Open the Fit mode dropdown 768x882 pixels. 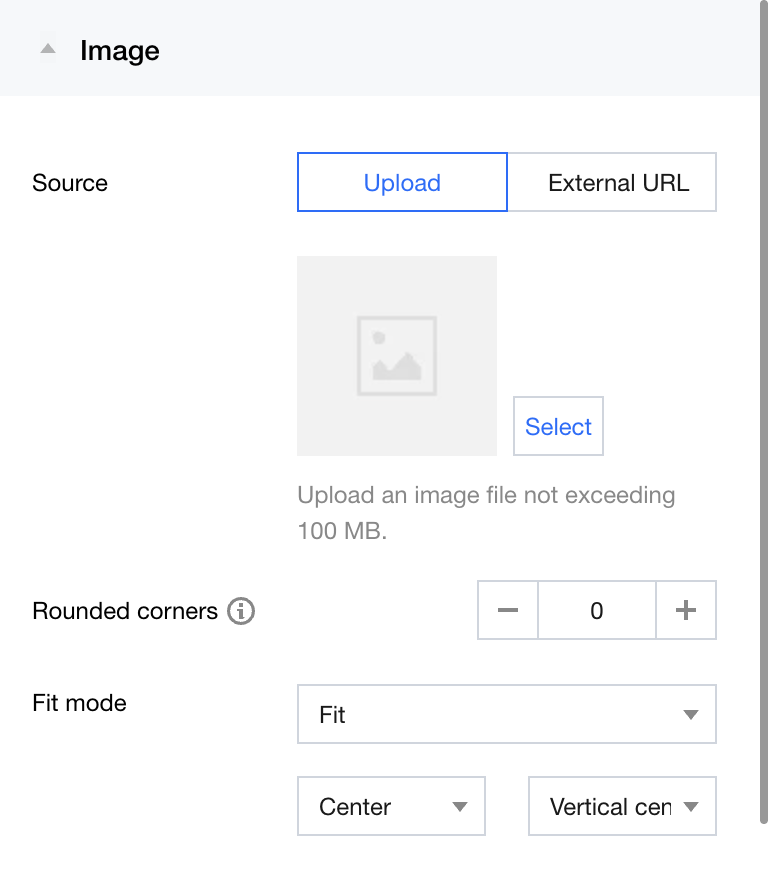click(x=490, y=715)
